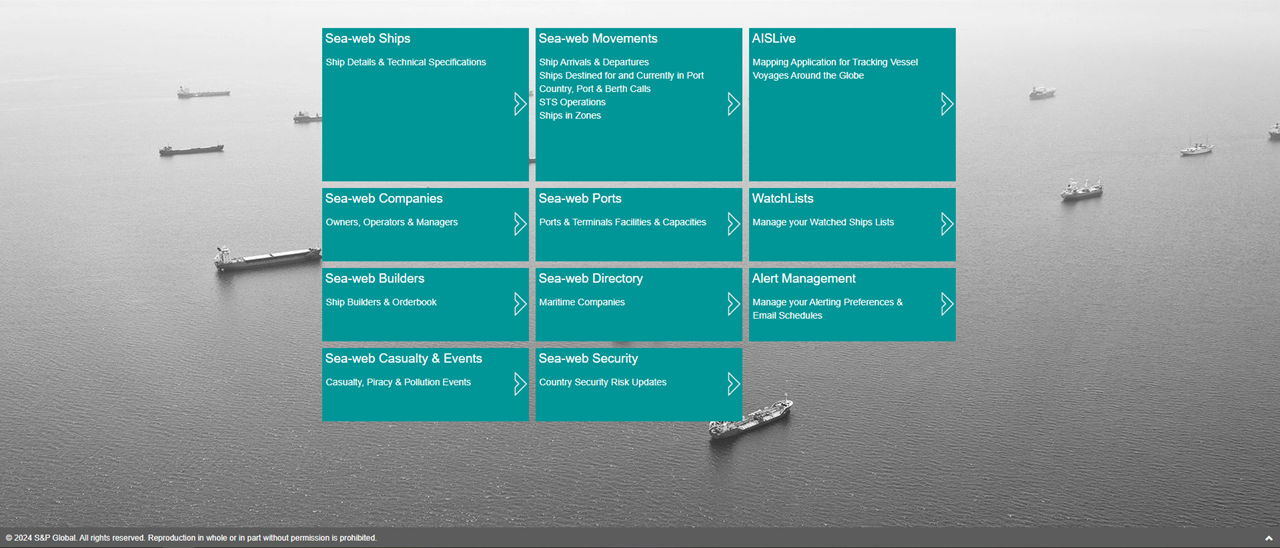Image resolution: width=1280 pixels, height=548 pixels.
Task: Click the arrow icon on Sea-web Casualty & Events tile
Action: [x=520, y=384]
